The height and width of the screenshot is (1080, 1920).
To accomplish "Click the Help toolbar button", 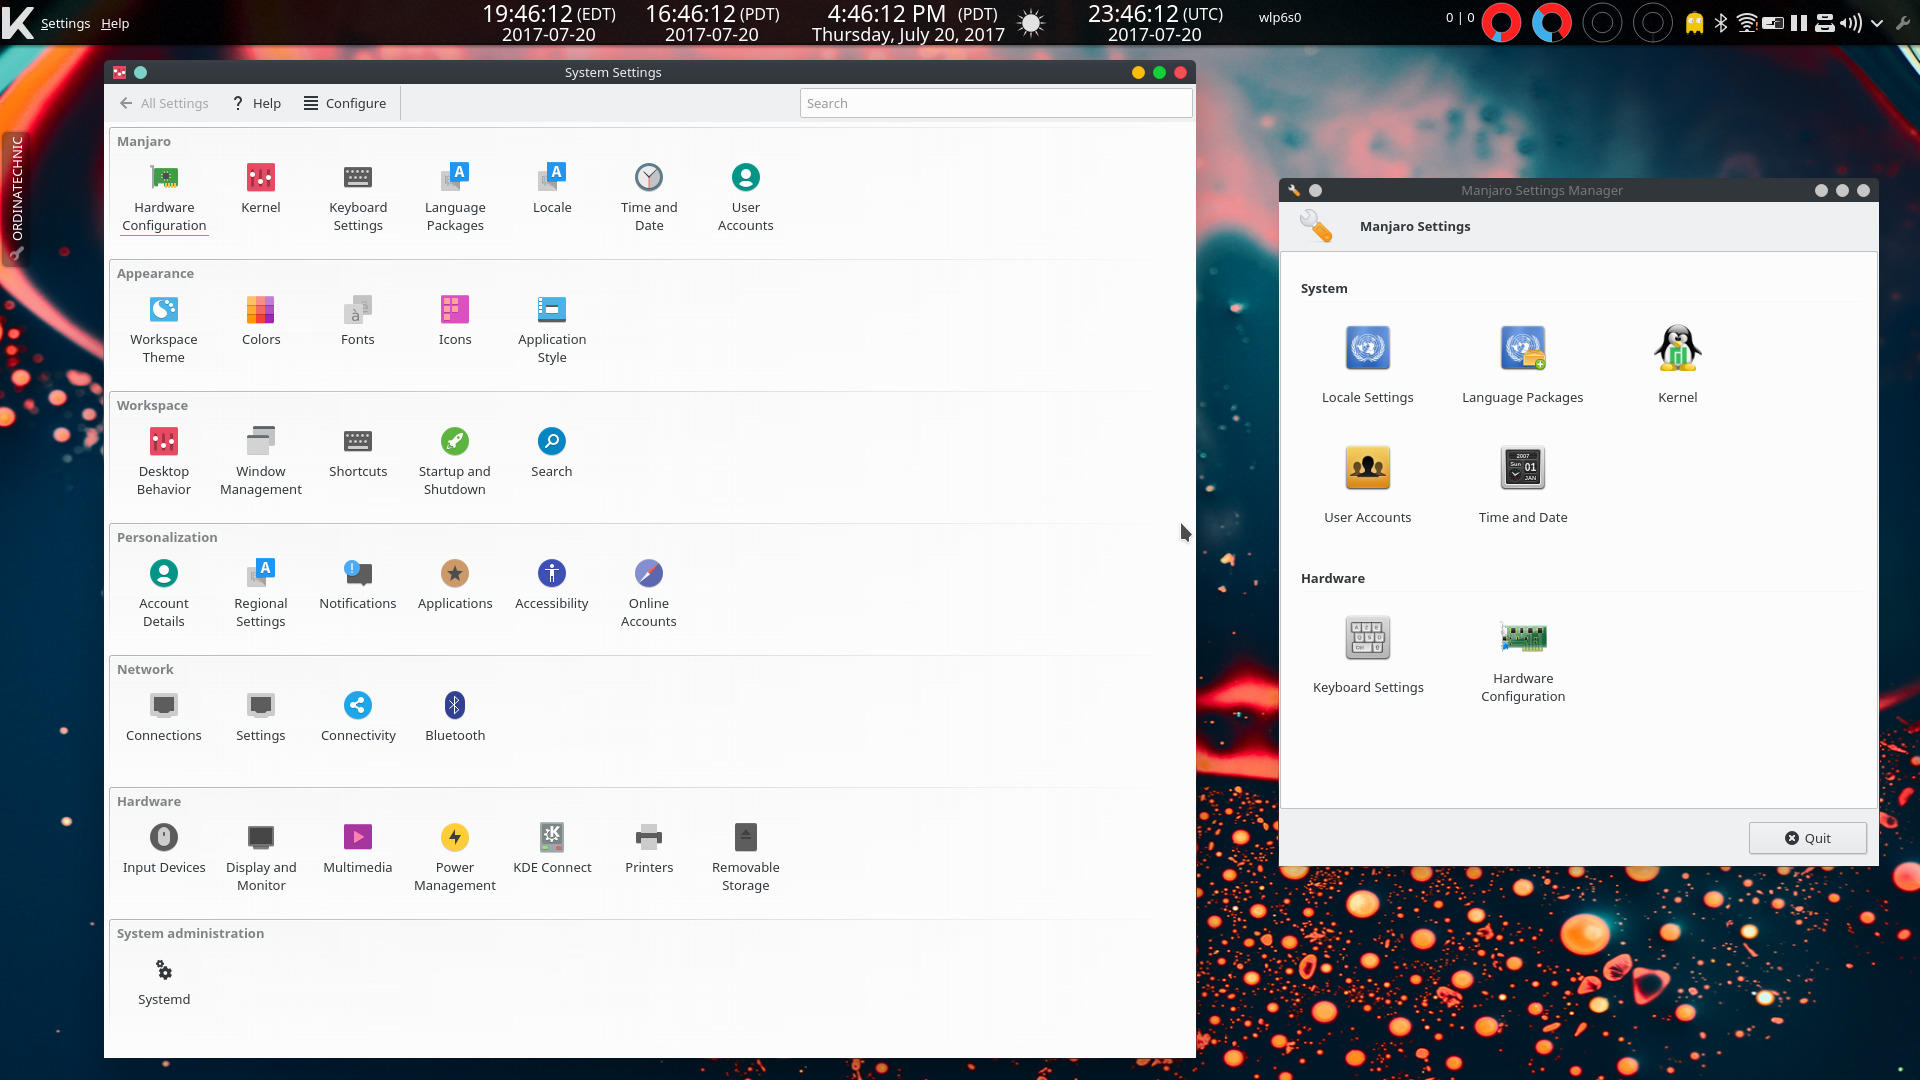I will [x=257, y=103].
